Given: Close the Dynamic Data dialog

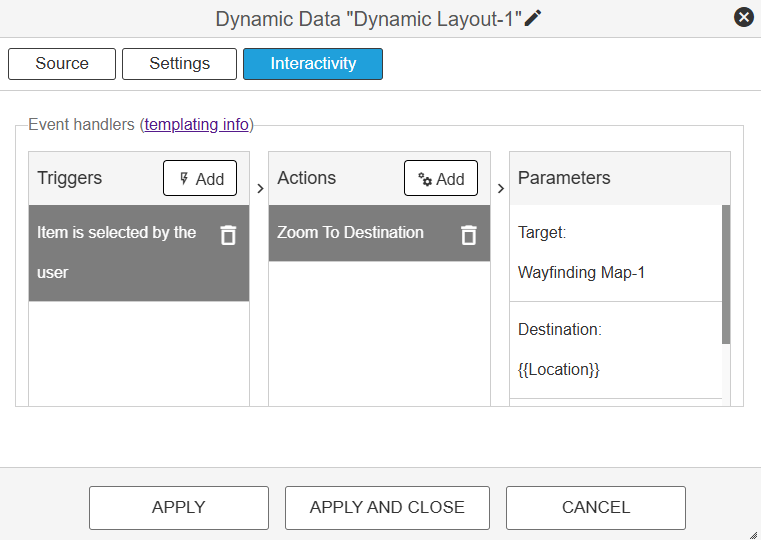Looking at the screenshot, I should tap(744, 17).
